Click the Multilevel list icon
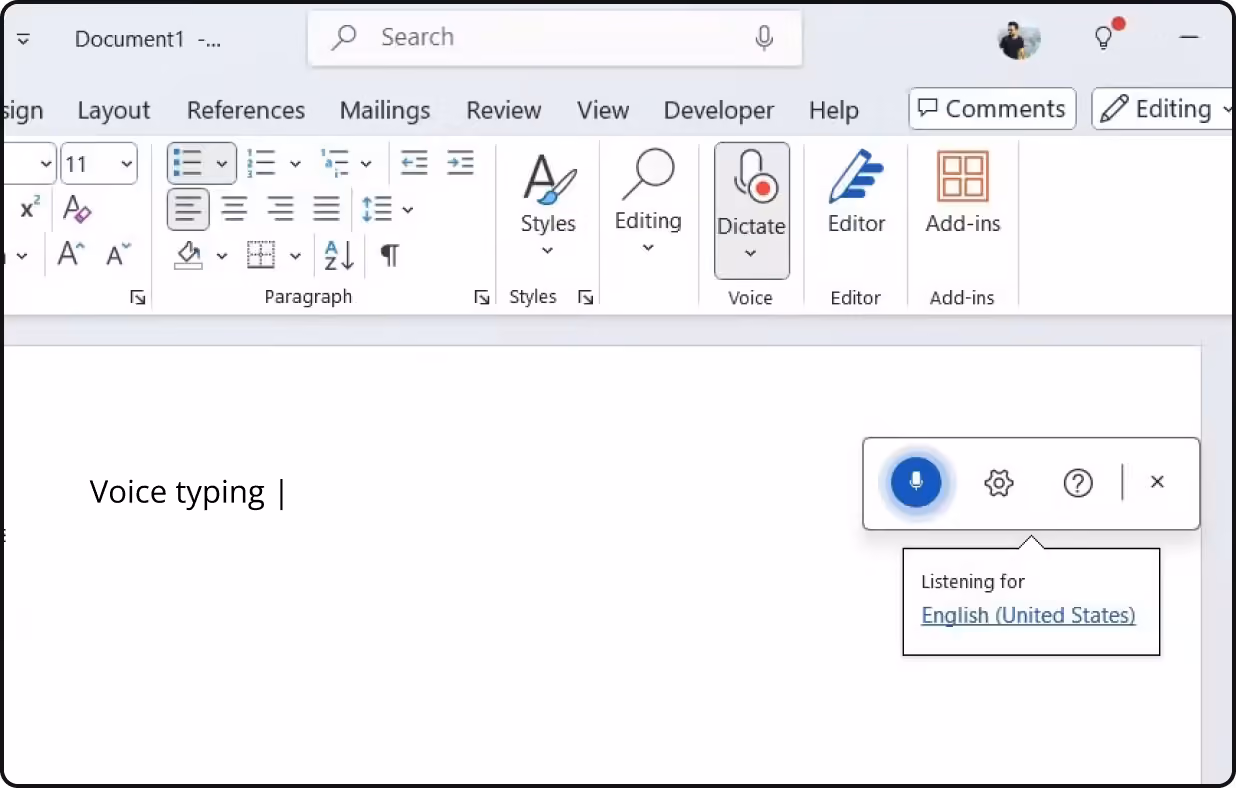 (335, 163)
